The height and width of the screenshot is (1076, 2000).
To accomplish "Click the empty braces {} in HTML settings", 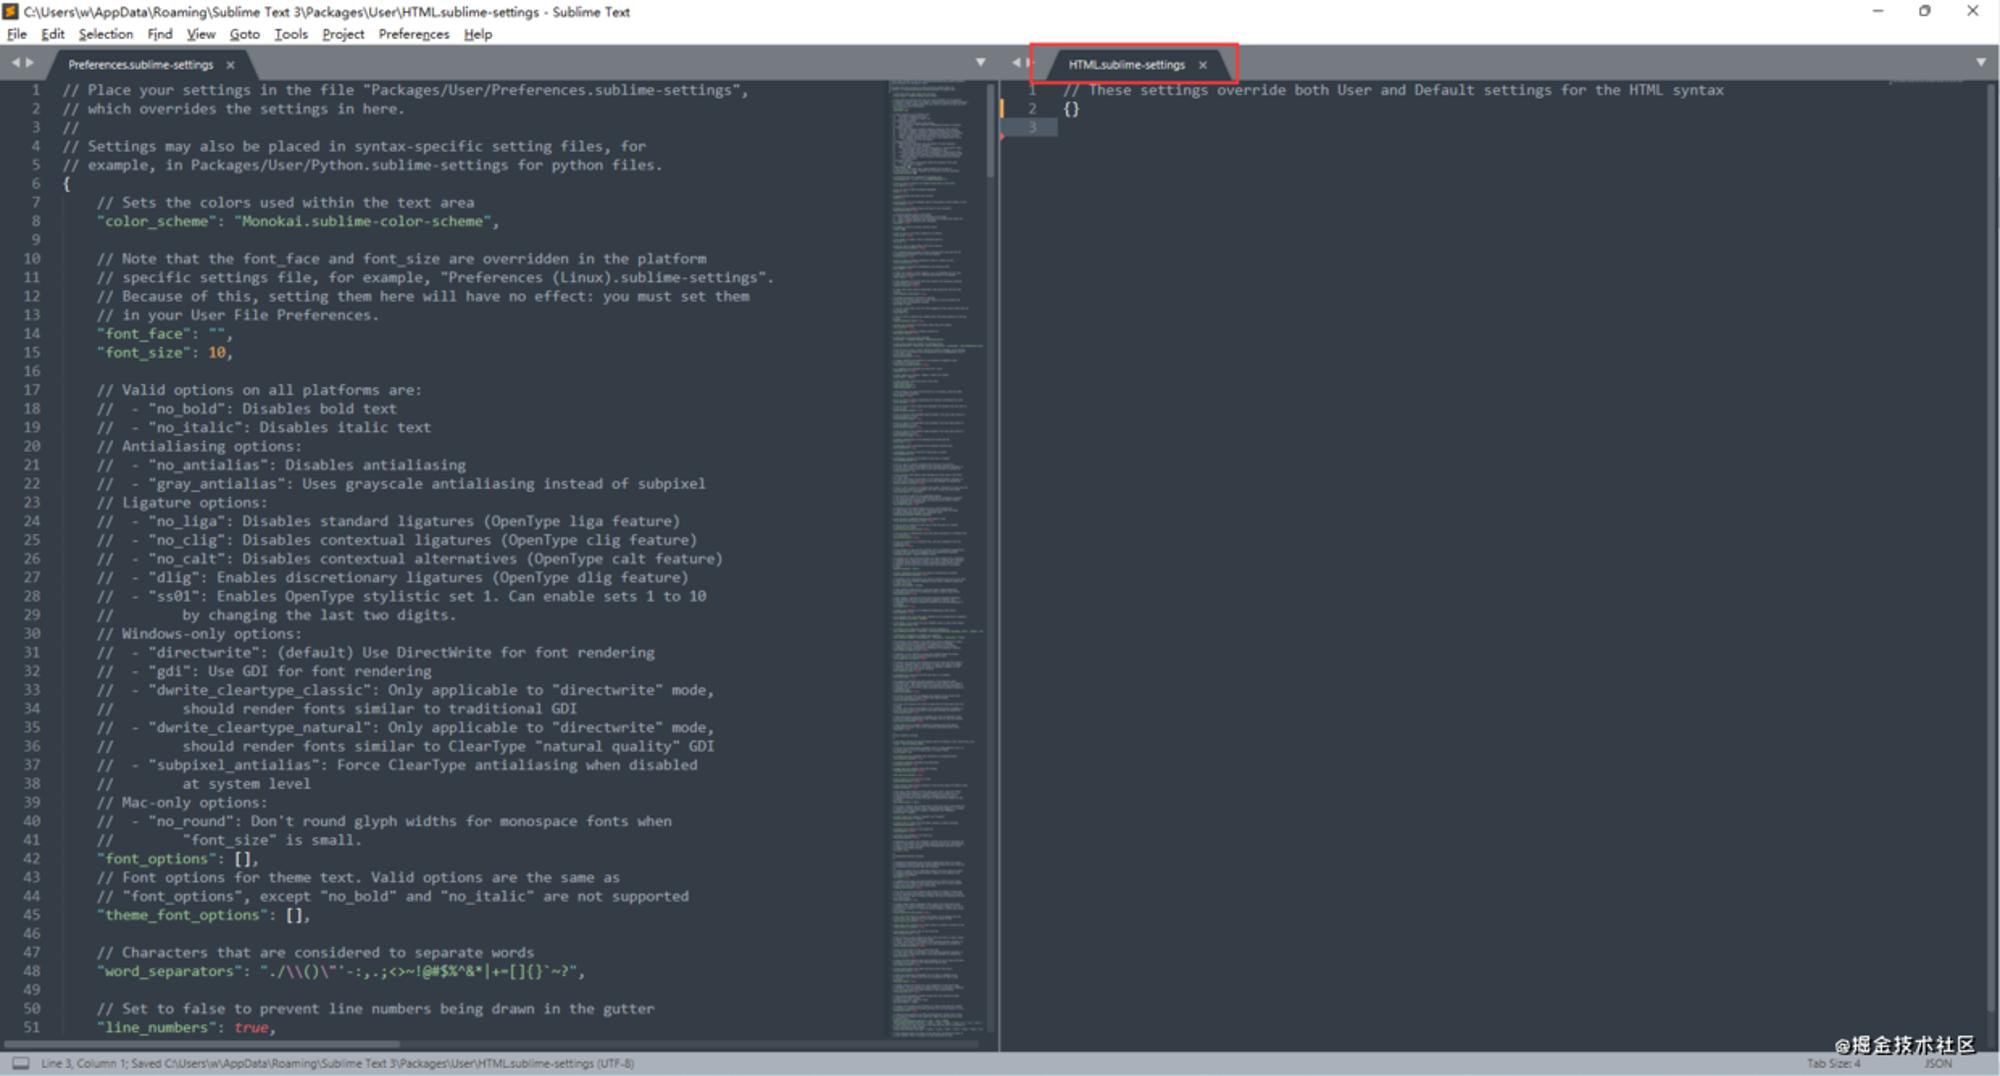I will pos(1071,108).
